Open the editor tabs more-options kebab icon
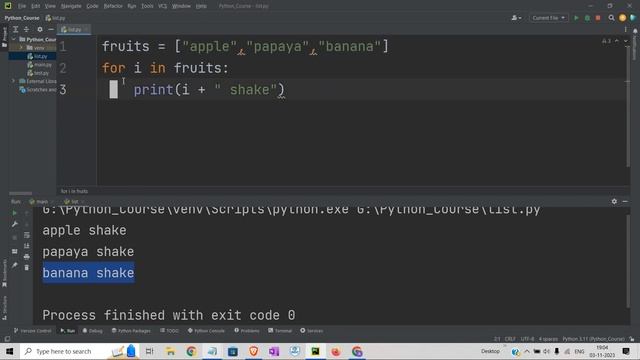640x360 pixels. tap(625, 29)
